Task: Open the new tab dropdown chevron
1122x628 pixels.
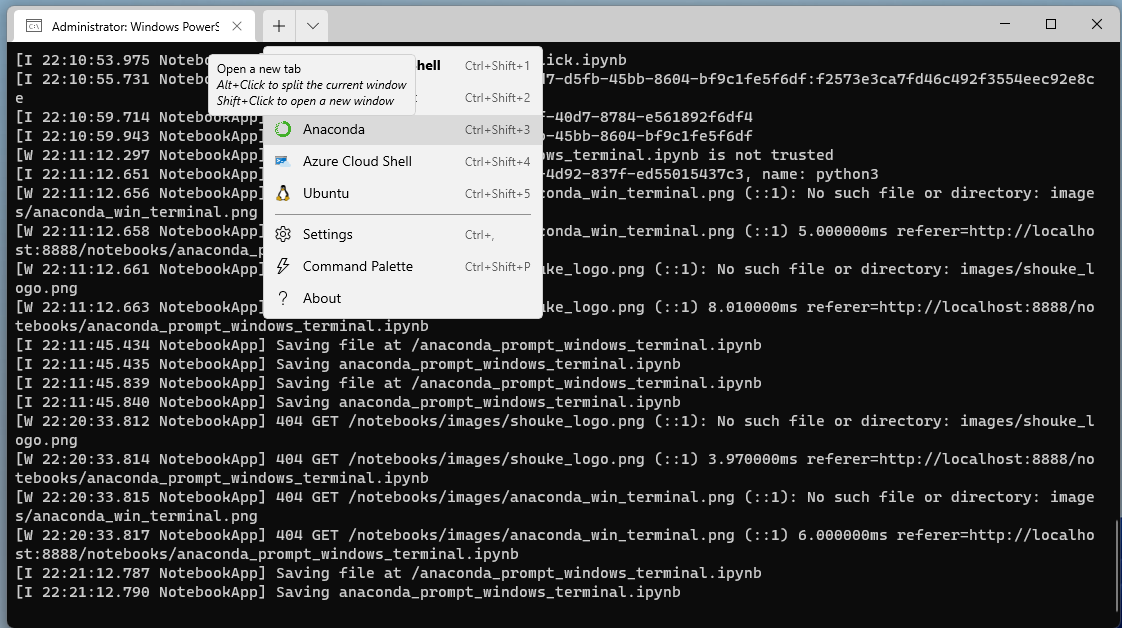Action: [x=313, y=26]
